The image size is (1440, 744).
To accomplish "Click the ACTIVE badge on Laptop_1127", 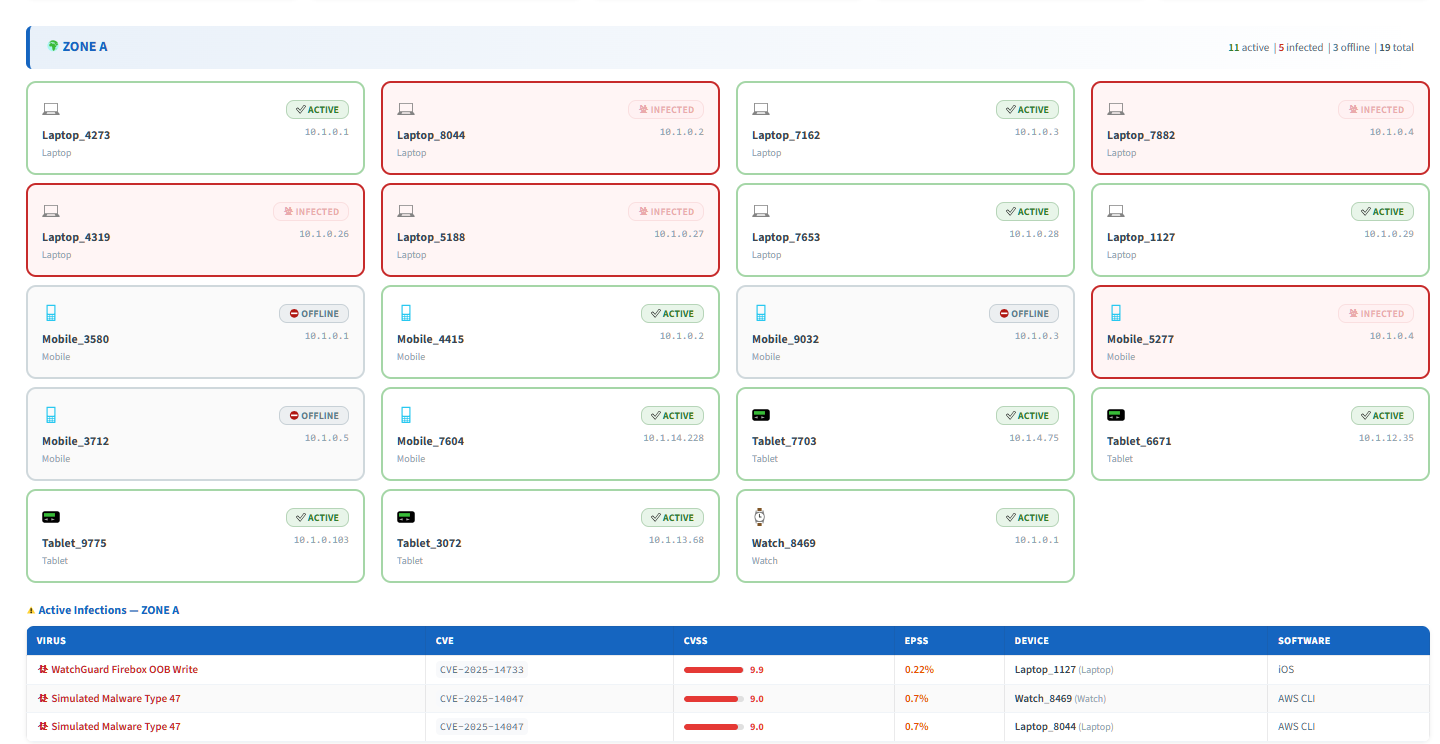I will coord(1382,212).
